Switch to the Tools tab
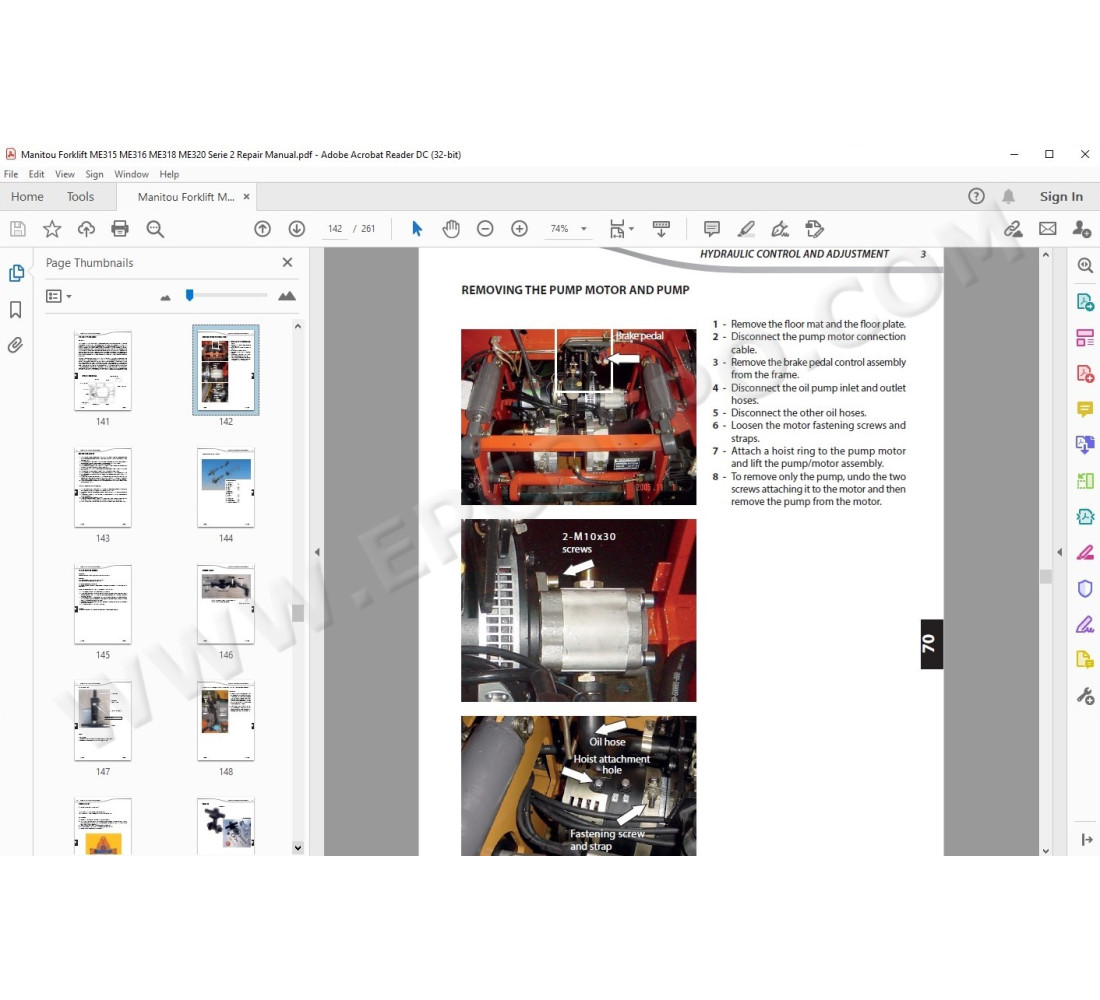 (80, 196)
